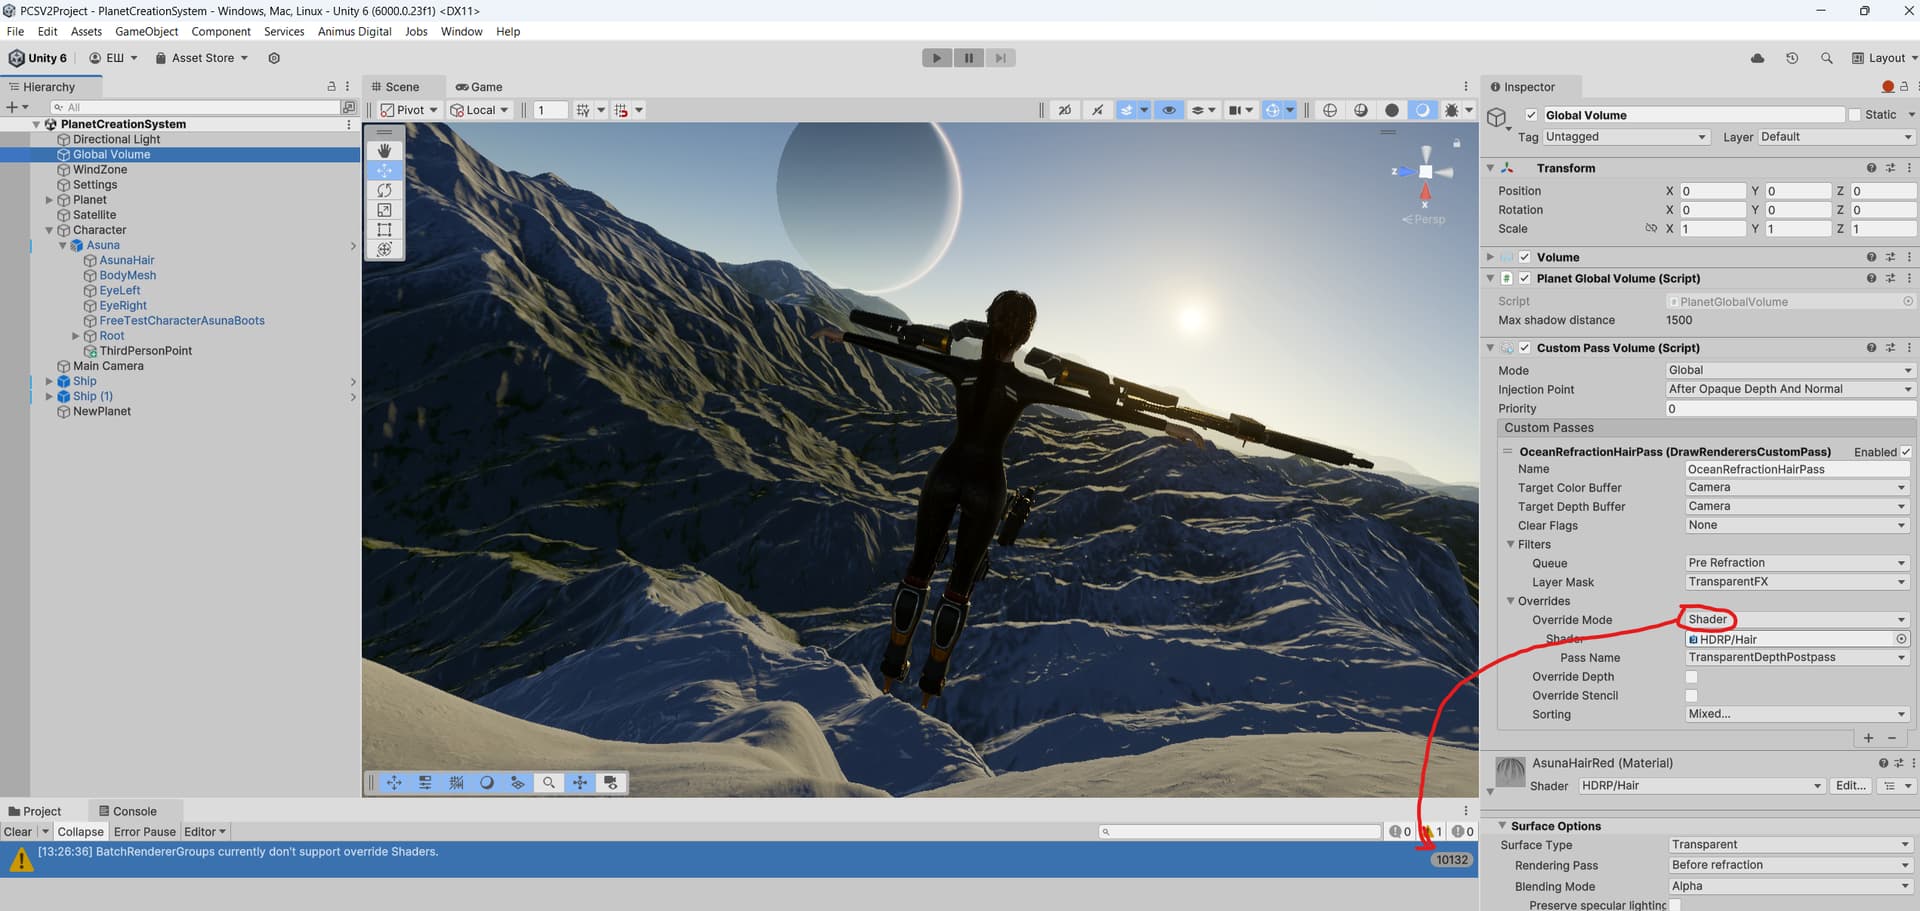Click the Edit button for AsunaHairRed material shader

[1850, 785]
